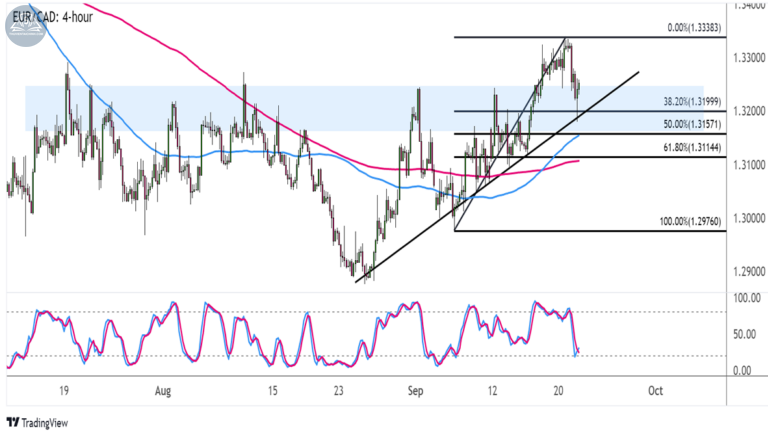This screenshot has width=768, height=432.
Task: Select the 0.00%(1.33383) Fibonacci label
Action: tap(694, 28)
